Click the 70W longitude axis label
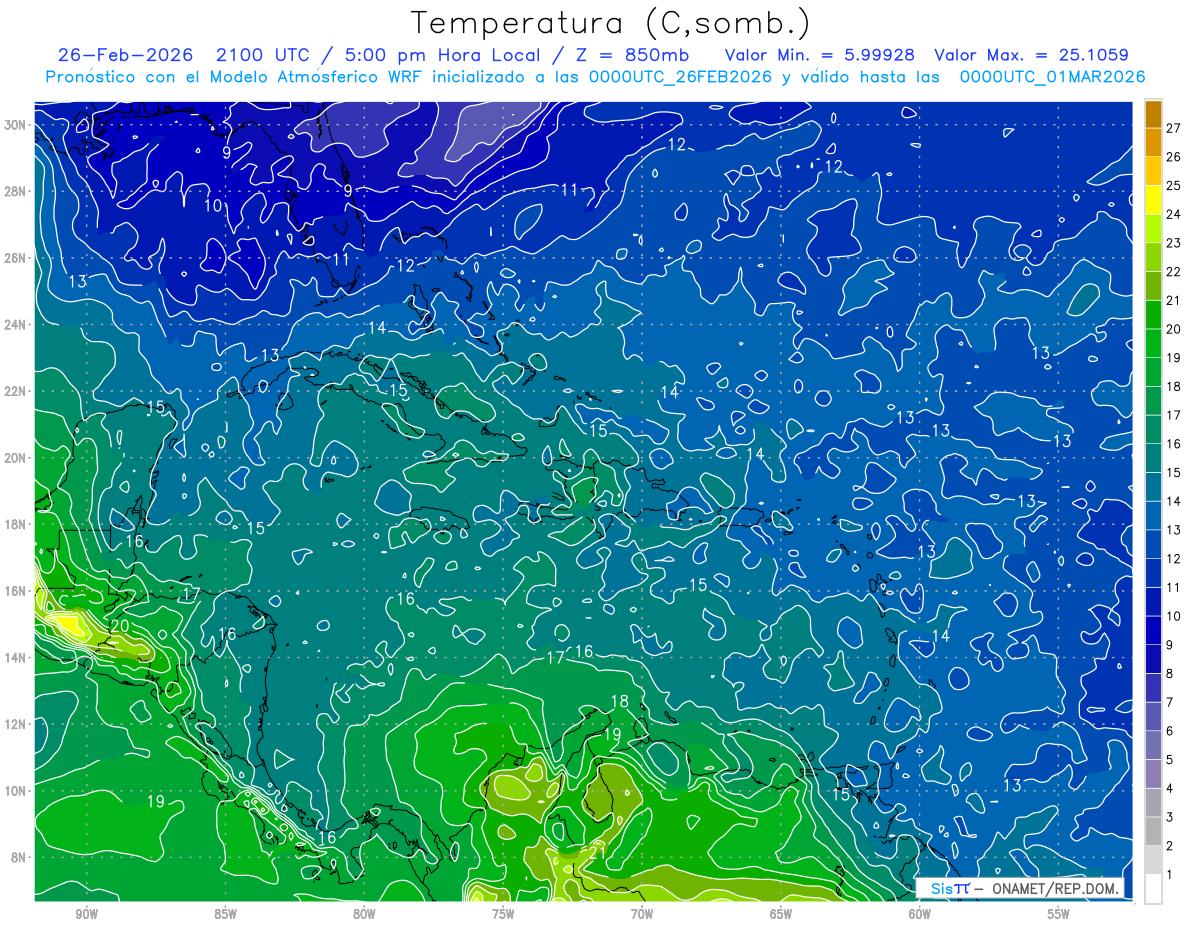 pyautogui.click(x=642, y=914)
